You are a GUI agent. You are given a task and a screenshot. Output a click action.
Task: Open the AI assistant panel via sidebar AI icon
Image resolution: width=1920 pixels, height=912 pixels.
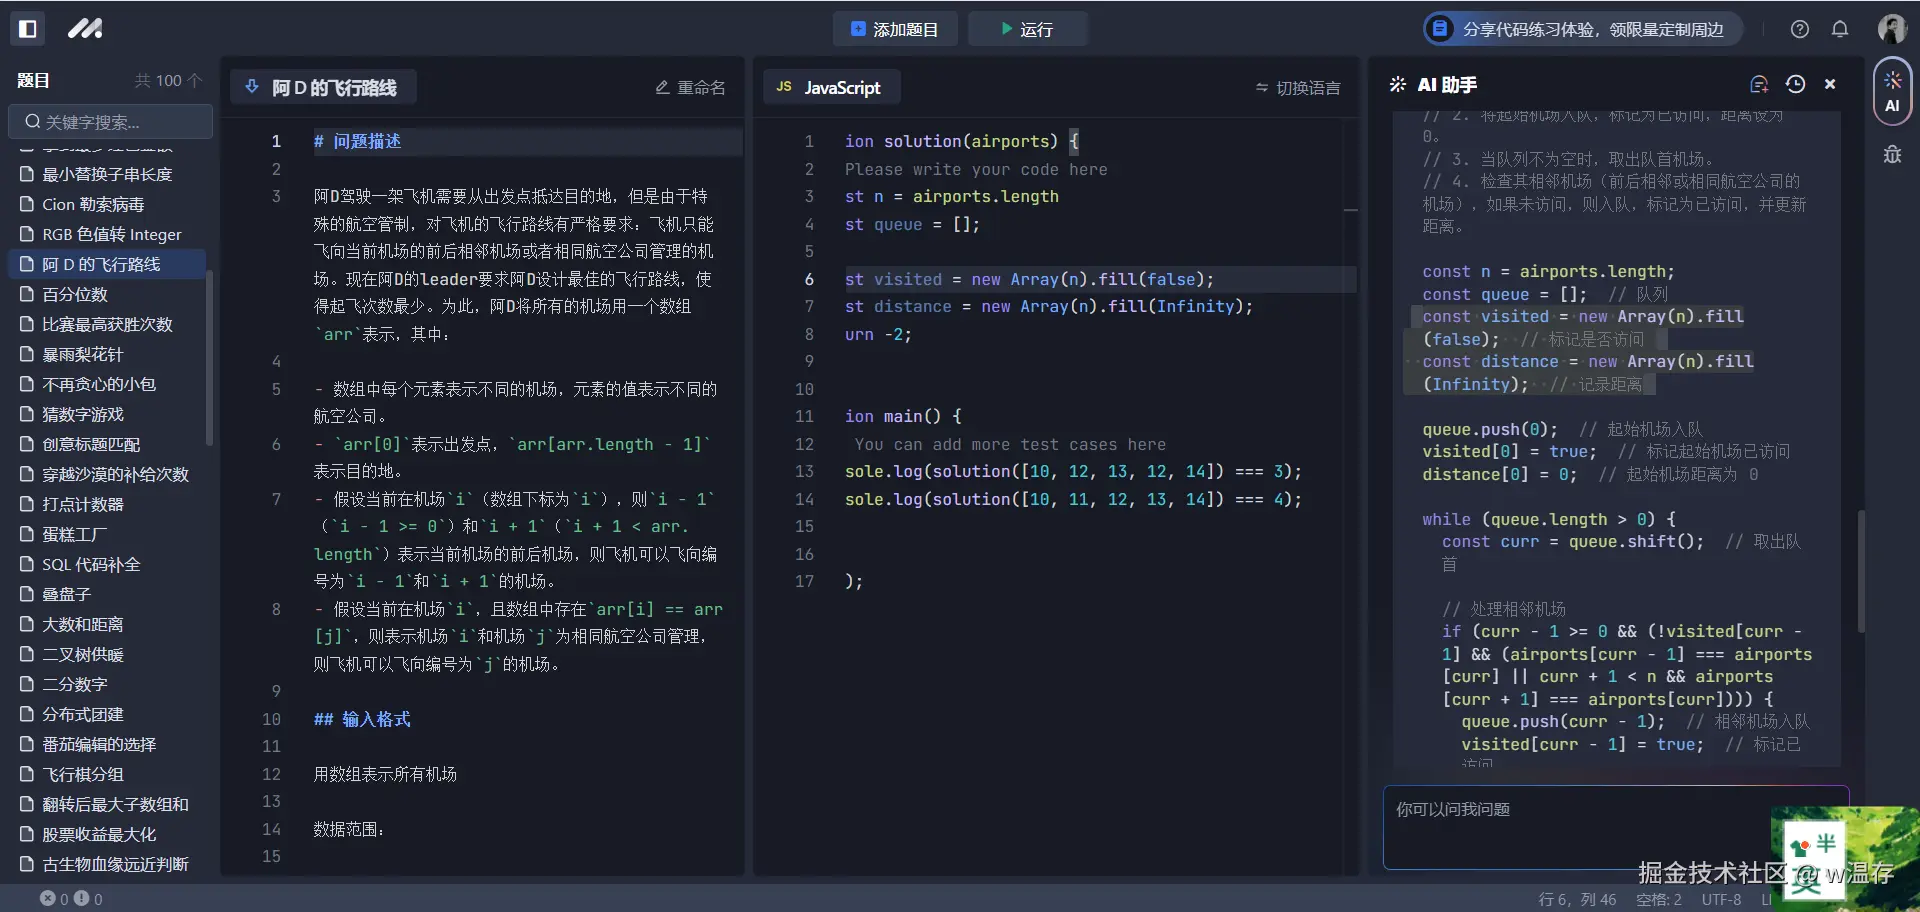coord(1892,90)
